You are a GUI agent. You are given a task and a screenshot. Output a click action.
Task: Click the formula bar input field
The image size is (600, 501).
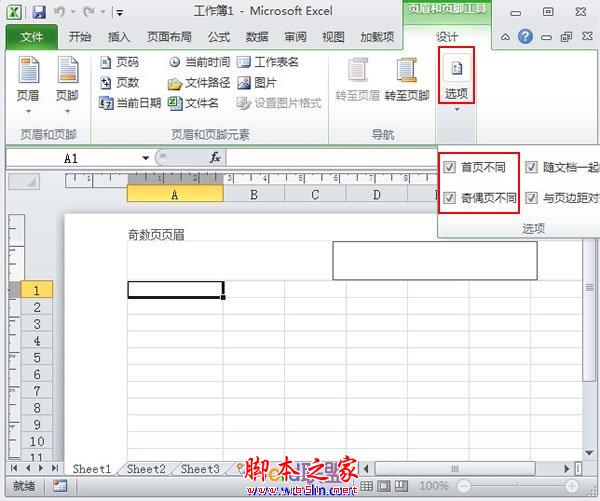(x=331, y=157)
